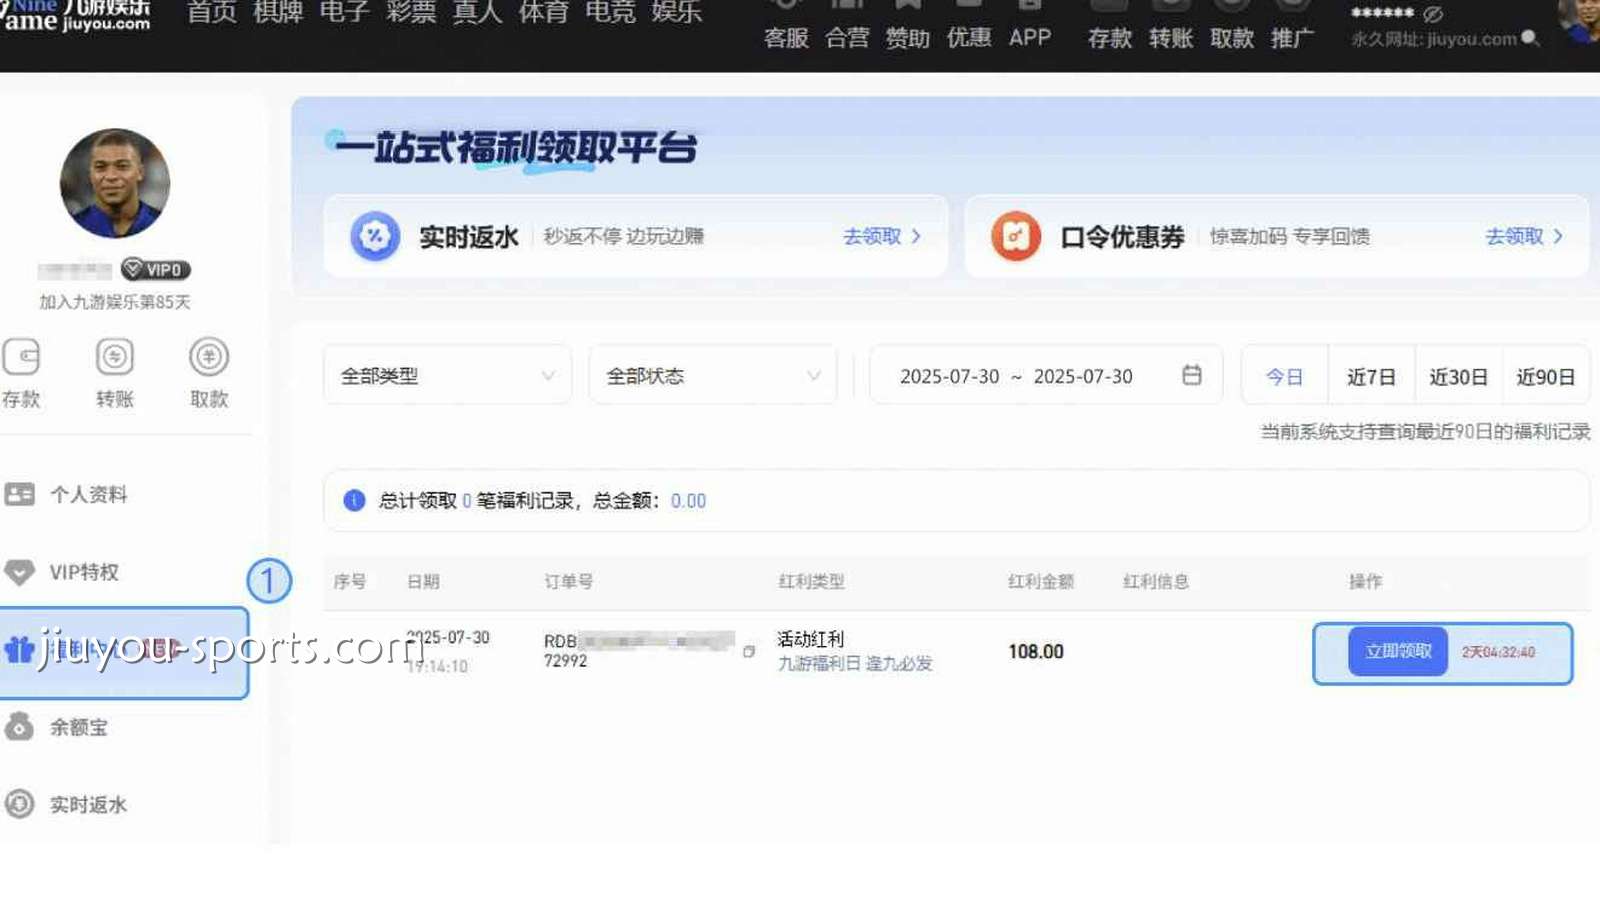
Task: Click the 108.00 bonus amount
Action: point(1036,652)
